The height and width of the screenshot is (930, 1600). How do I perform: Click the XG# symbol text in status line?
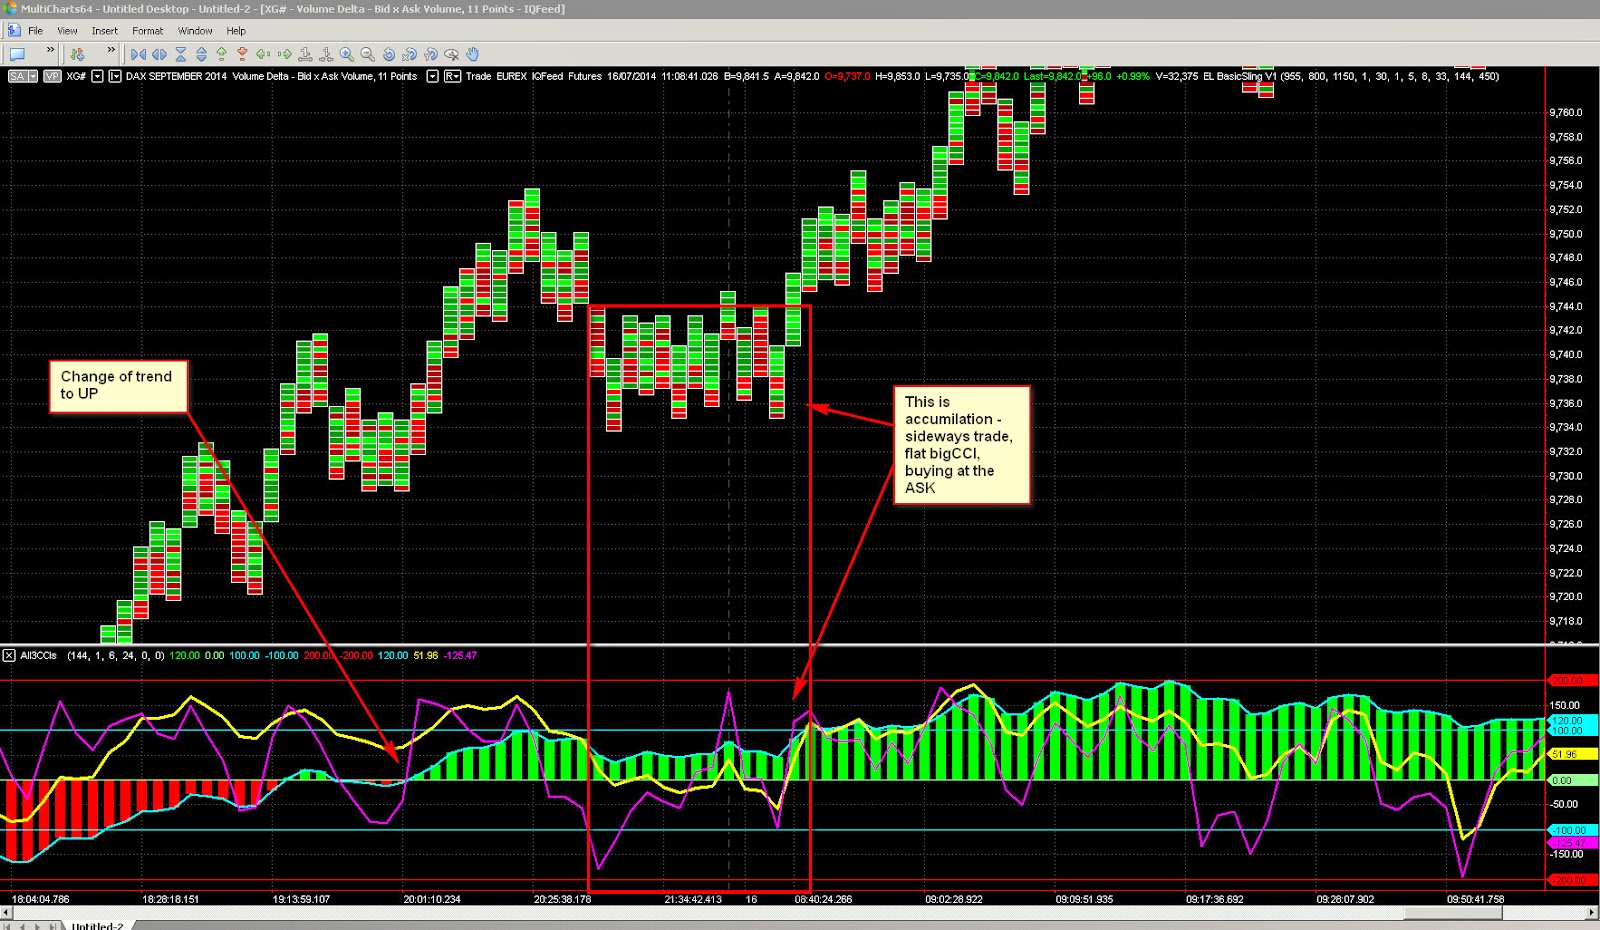pos(76,76)
